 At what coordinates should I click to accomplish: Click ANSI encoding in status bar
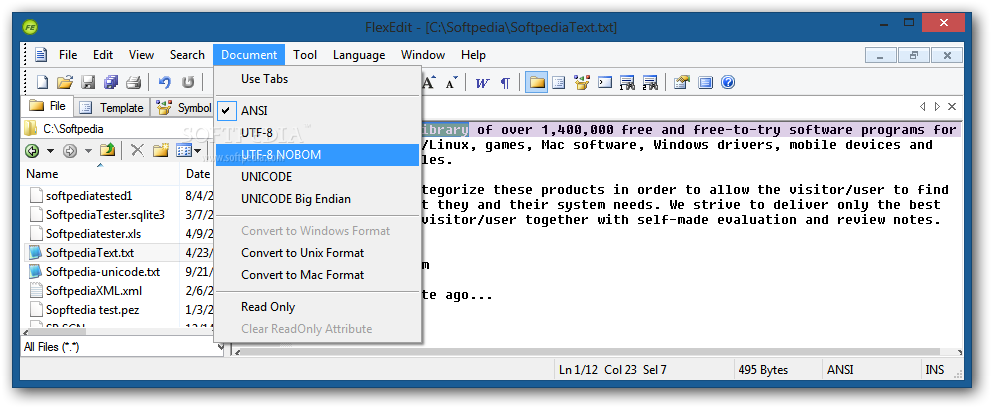[840, 370]
